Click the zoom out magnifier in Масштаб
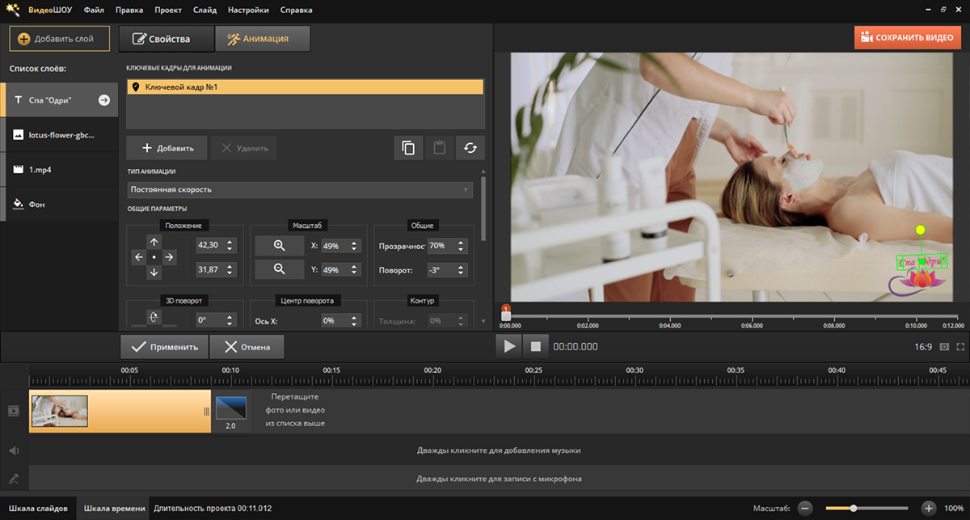The width and height of the screenshot is (970, 520). coord(280,269)
